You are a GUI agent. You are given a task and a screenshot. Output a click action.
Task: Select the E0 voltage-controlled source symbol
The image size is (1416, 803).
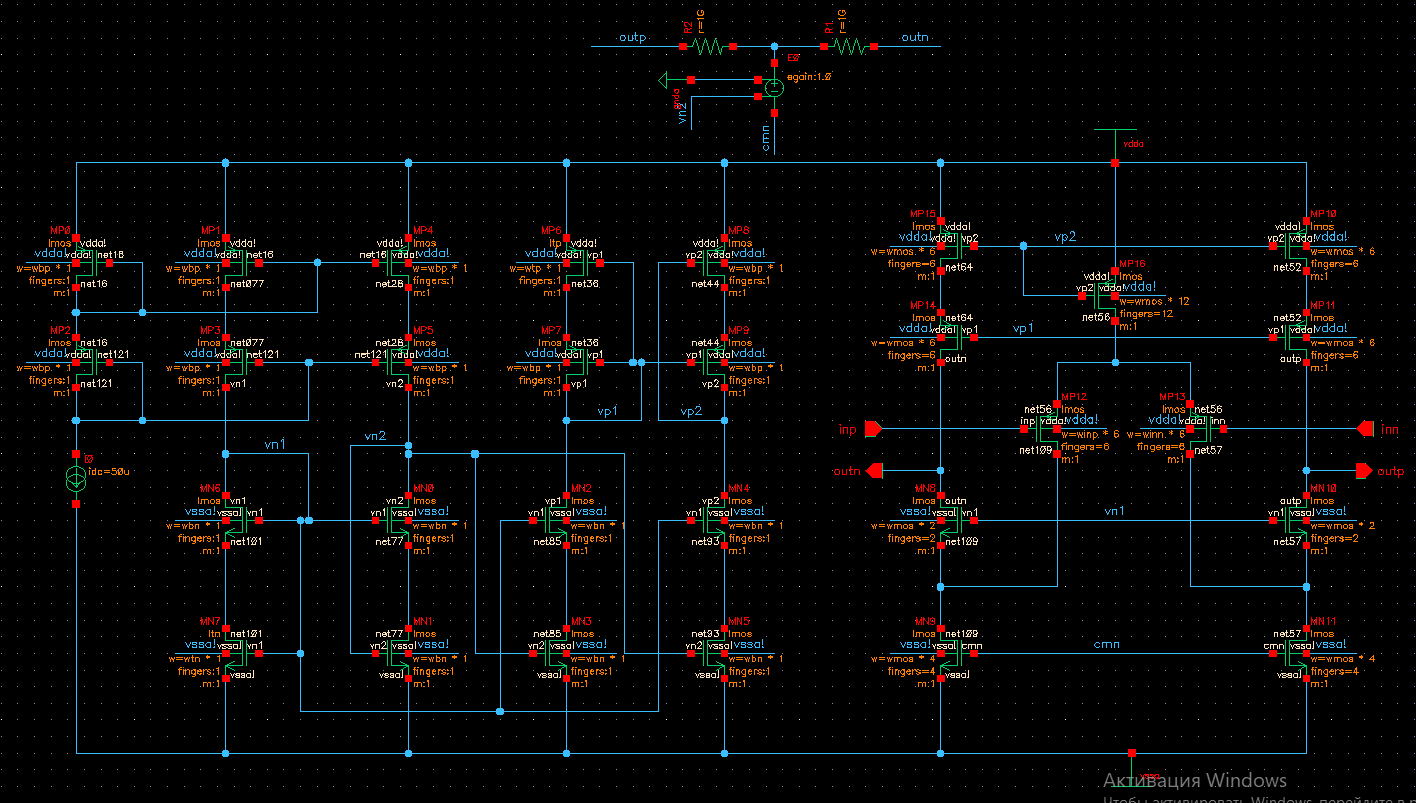[773, 87]
